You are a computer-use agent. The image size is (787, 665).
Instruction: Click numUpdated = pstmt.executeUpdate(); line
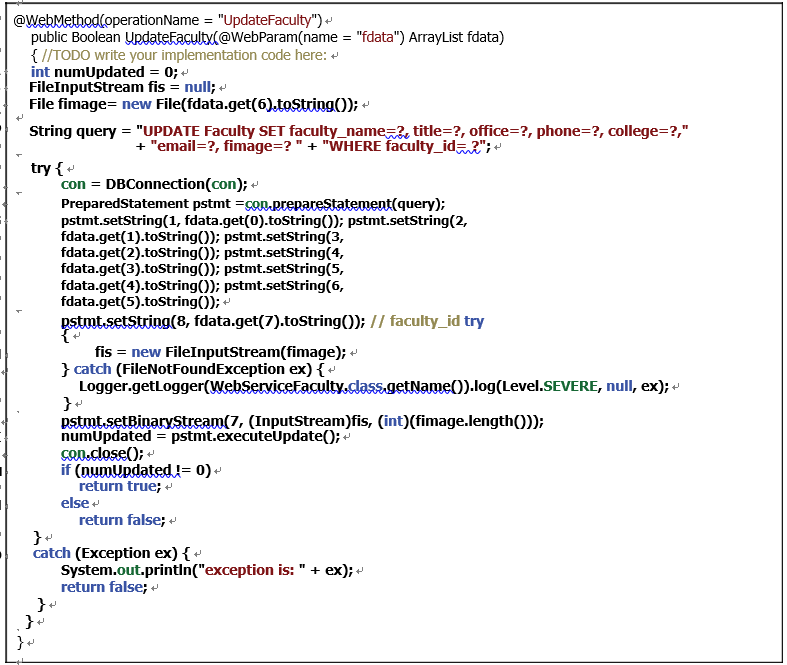201,436
